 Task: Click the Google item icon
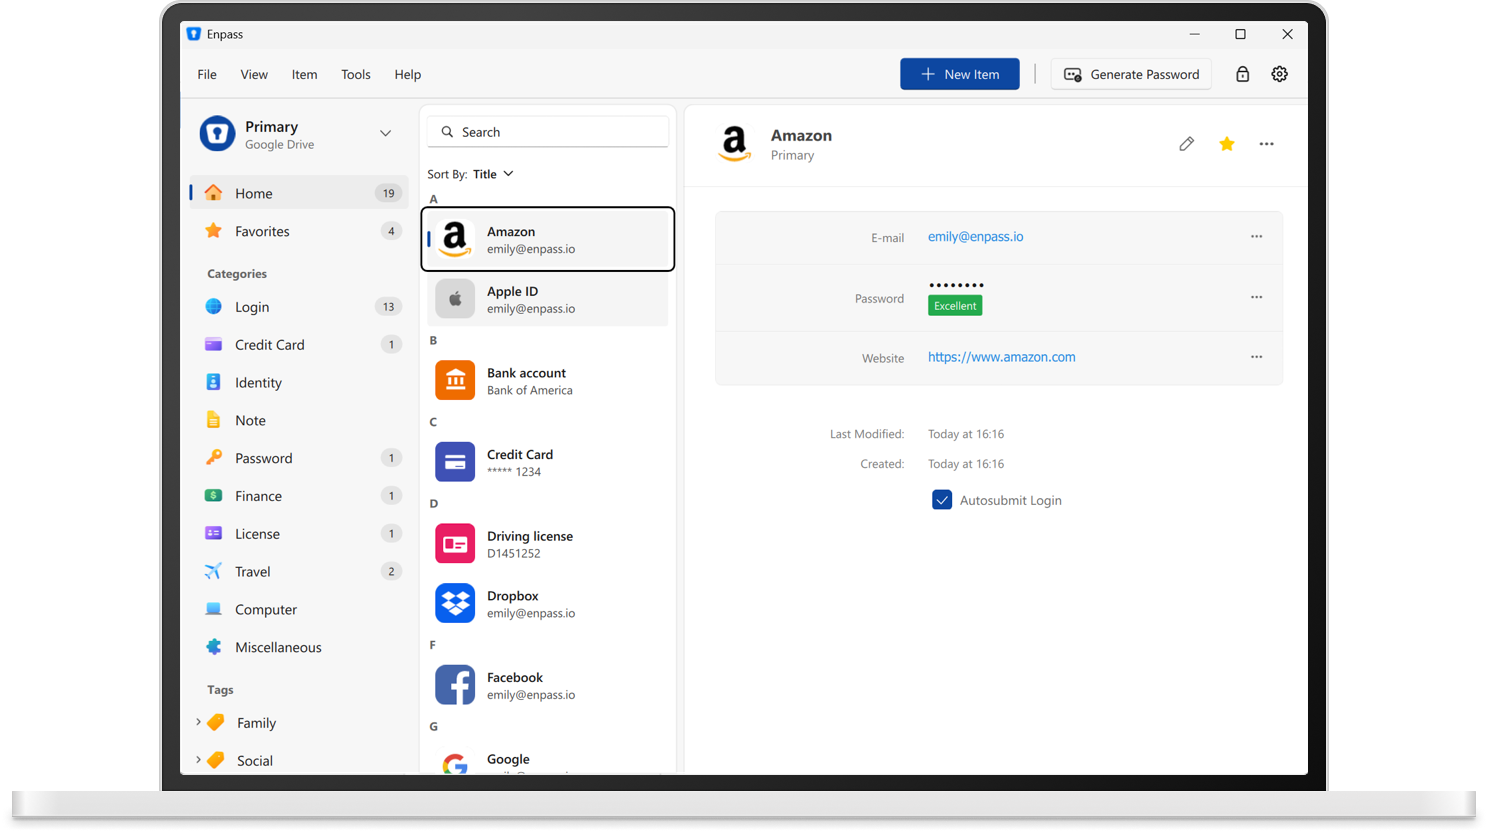[x=455, y=764]
